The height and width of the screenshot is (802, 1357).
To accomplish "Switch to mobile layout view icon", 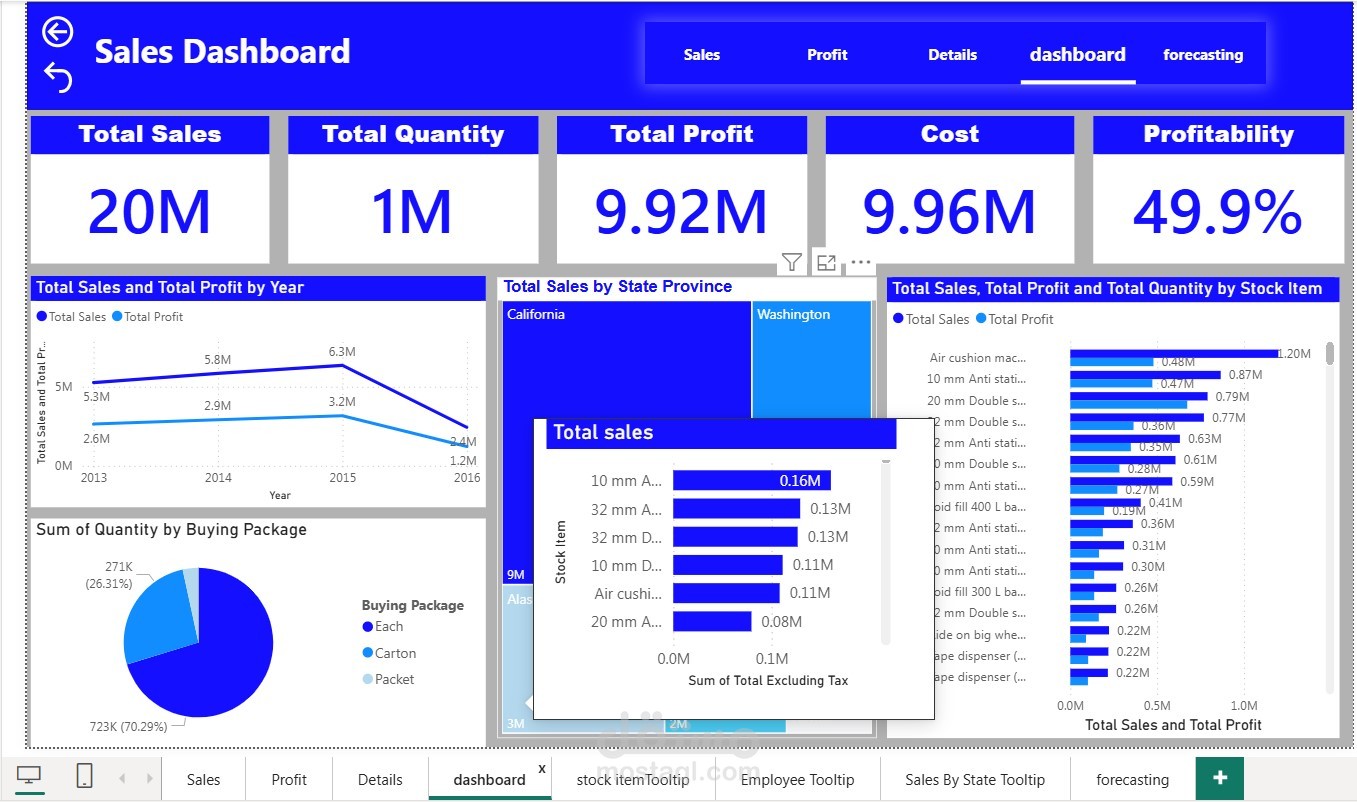I will (85, 776).
